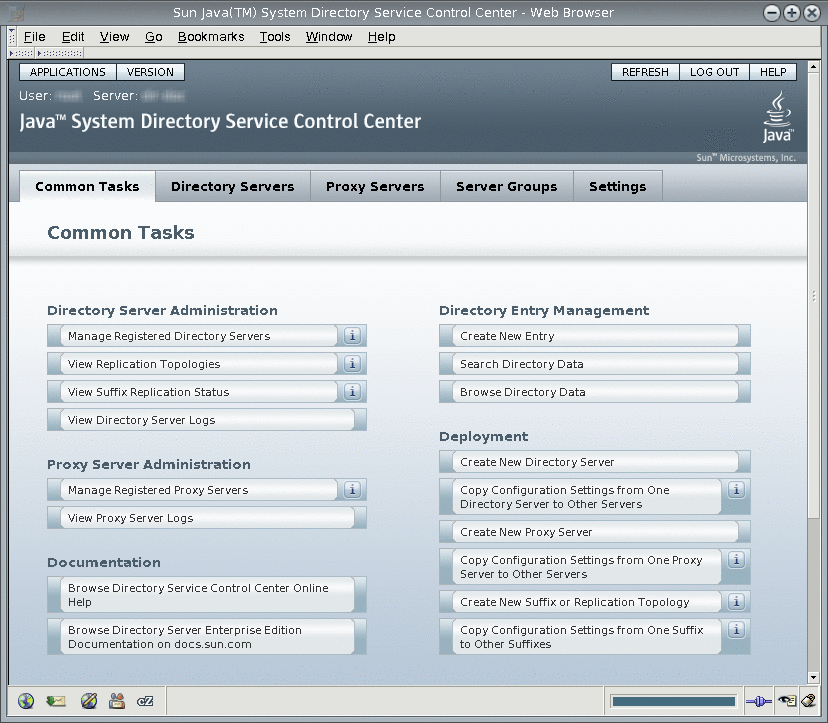Click the cookie/privacy eye icon in status bar
The width and height of the screenshot is (828, 723).
(x=787, y=701)
